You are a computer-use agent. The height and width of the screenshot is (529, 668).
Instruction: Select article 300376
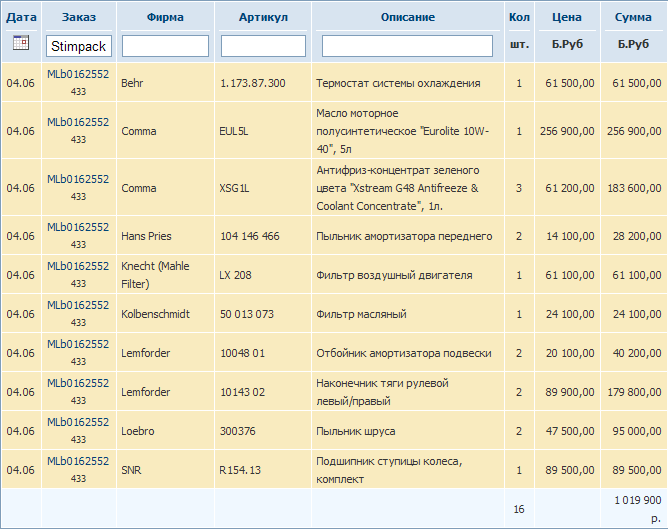238,431
